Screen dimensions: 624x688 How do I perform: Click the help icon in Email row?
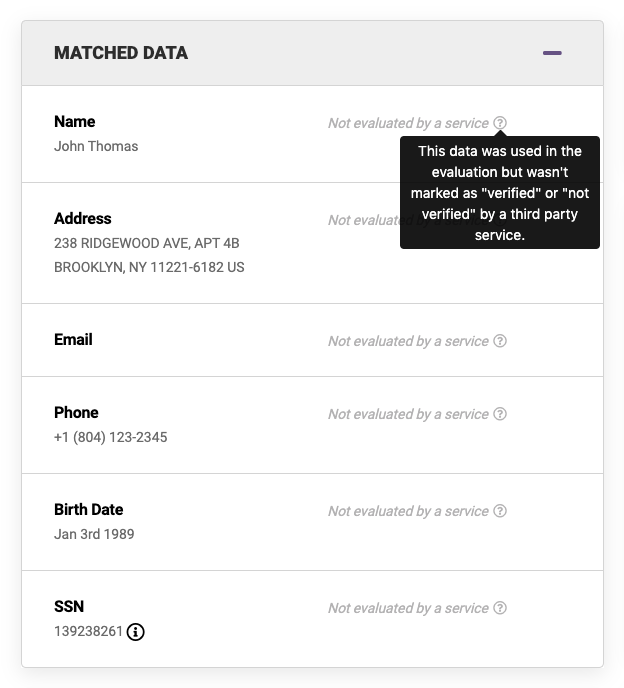pos(500,341)
